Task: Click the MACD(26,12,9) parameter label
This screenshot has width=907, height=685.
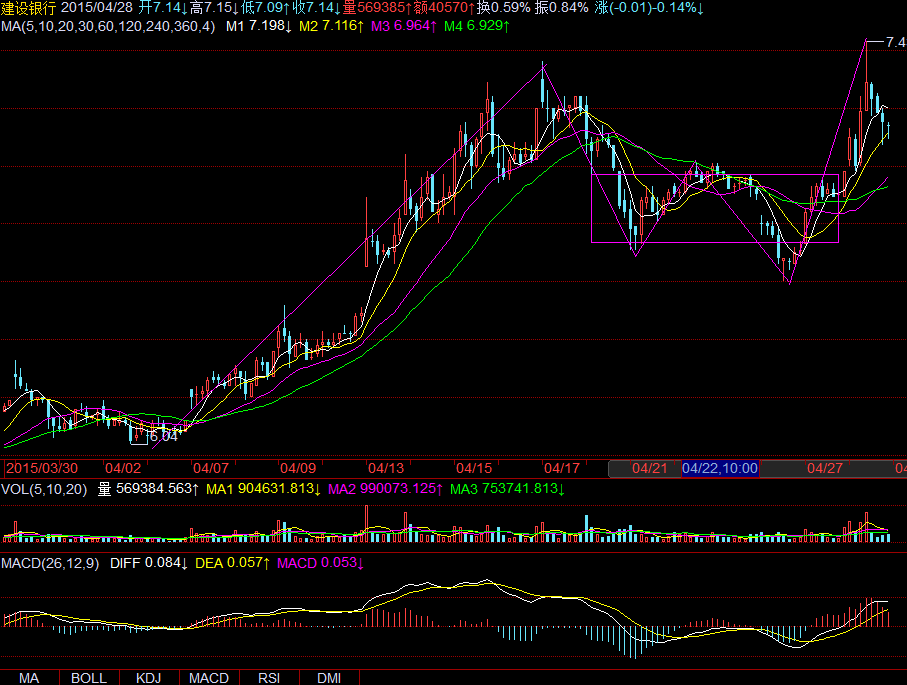Action: [50, 564]
